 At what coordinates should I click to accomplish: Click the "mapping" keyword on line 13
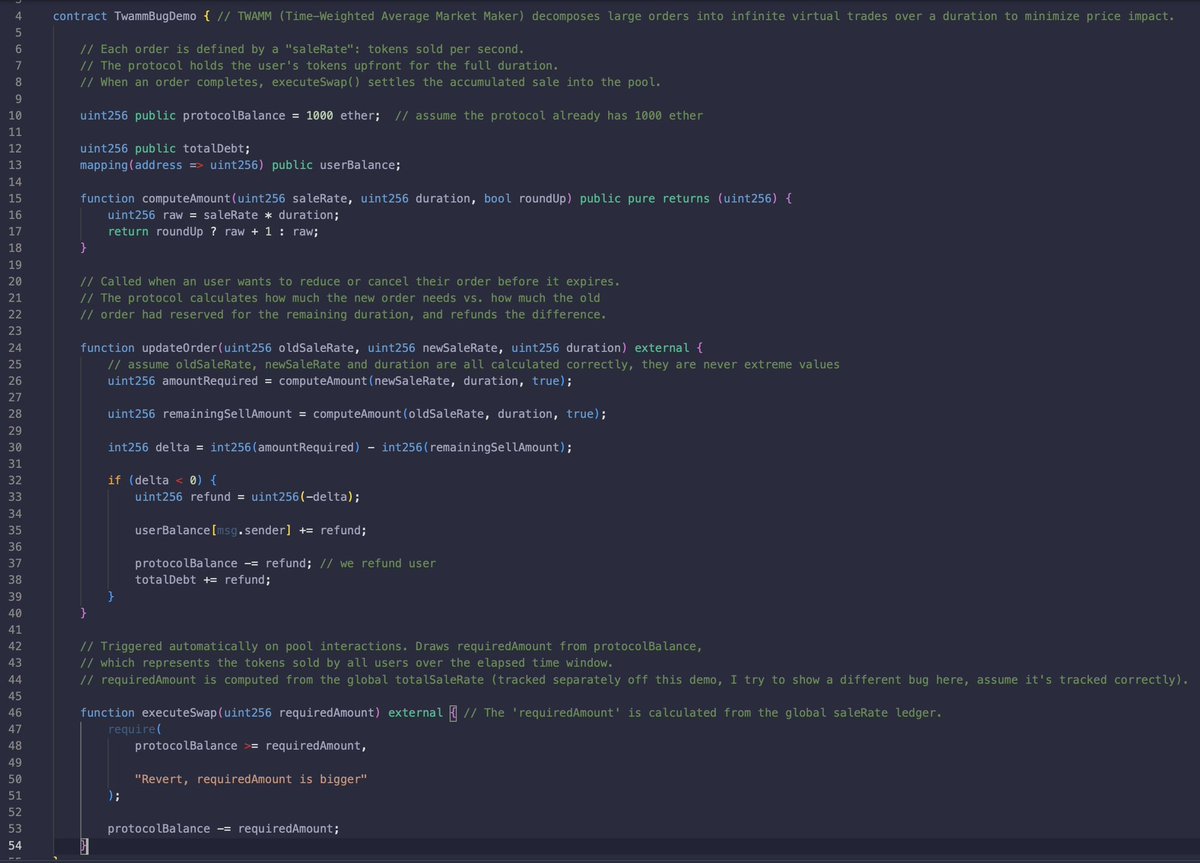click(104, 165)
